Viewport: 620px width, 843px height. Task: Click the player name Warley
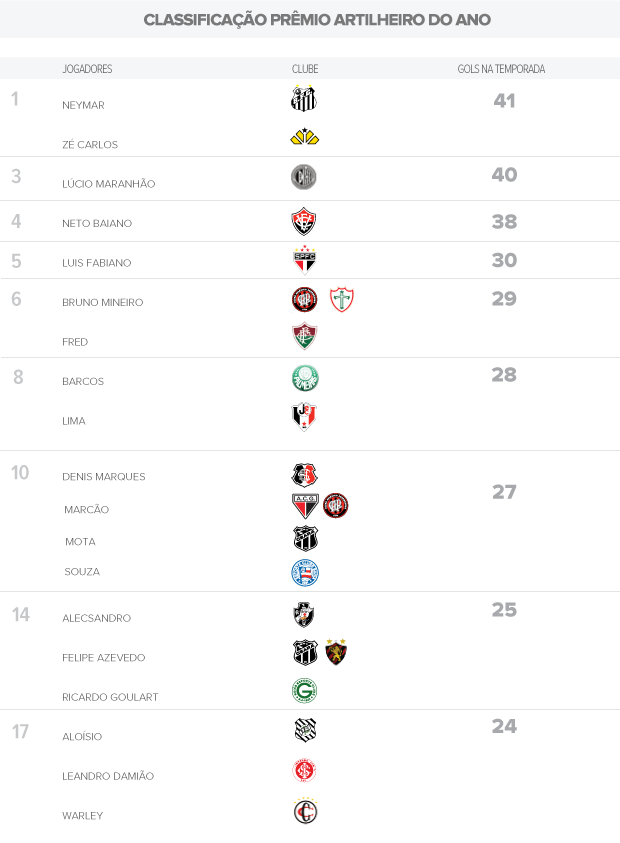[x=82, y=816]
